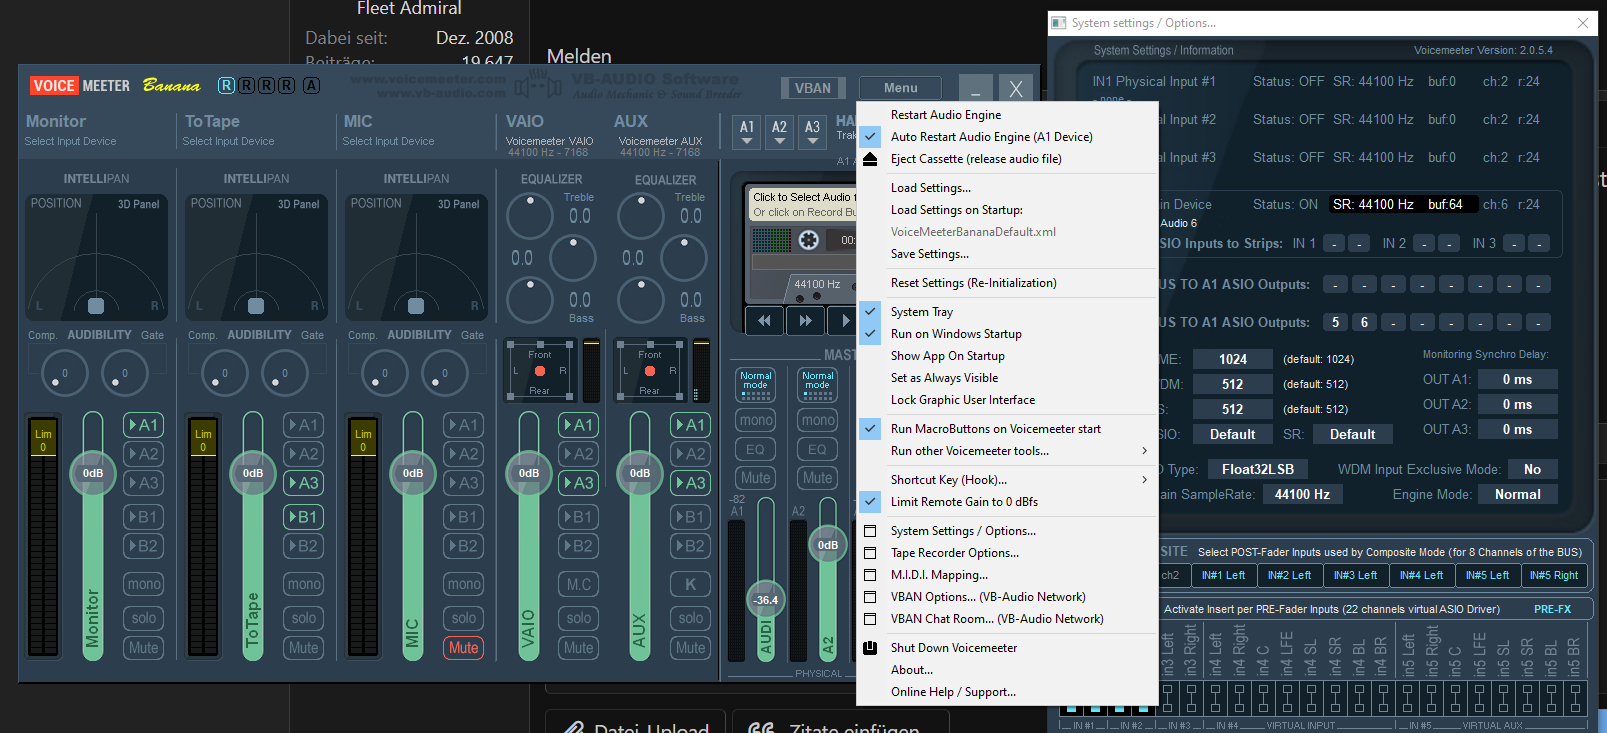Expand the Shortcut Key (Hook) submenu
Viewport: 1607px width, 733px height.
[1007, 480]
